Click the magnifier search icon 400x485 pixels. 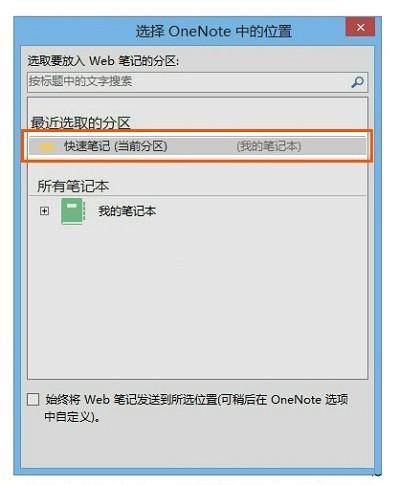pos(357,82)
